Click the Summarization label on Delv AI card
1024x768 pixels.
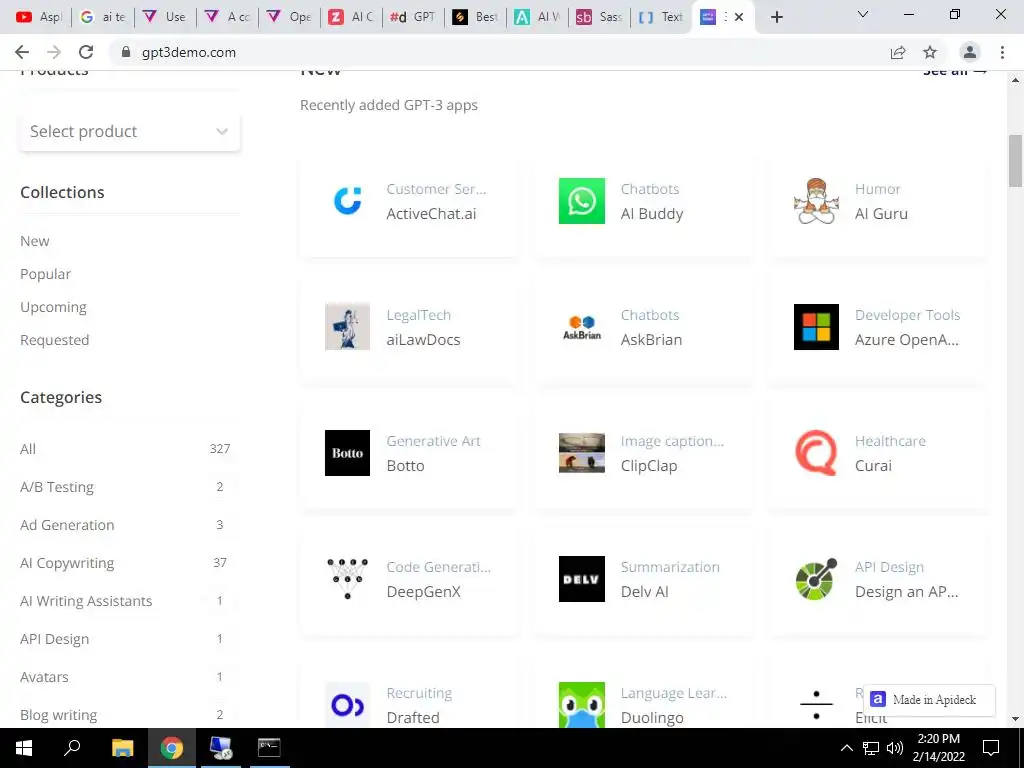670,567
